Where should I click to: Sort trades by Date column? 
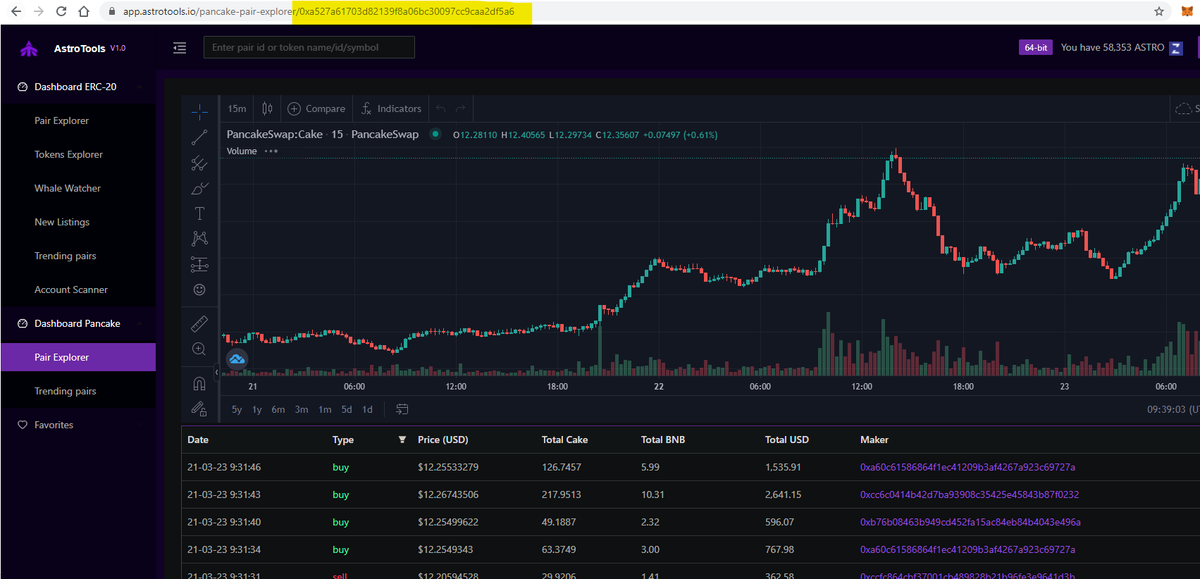(198, 439)
